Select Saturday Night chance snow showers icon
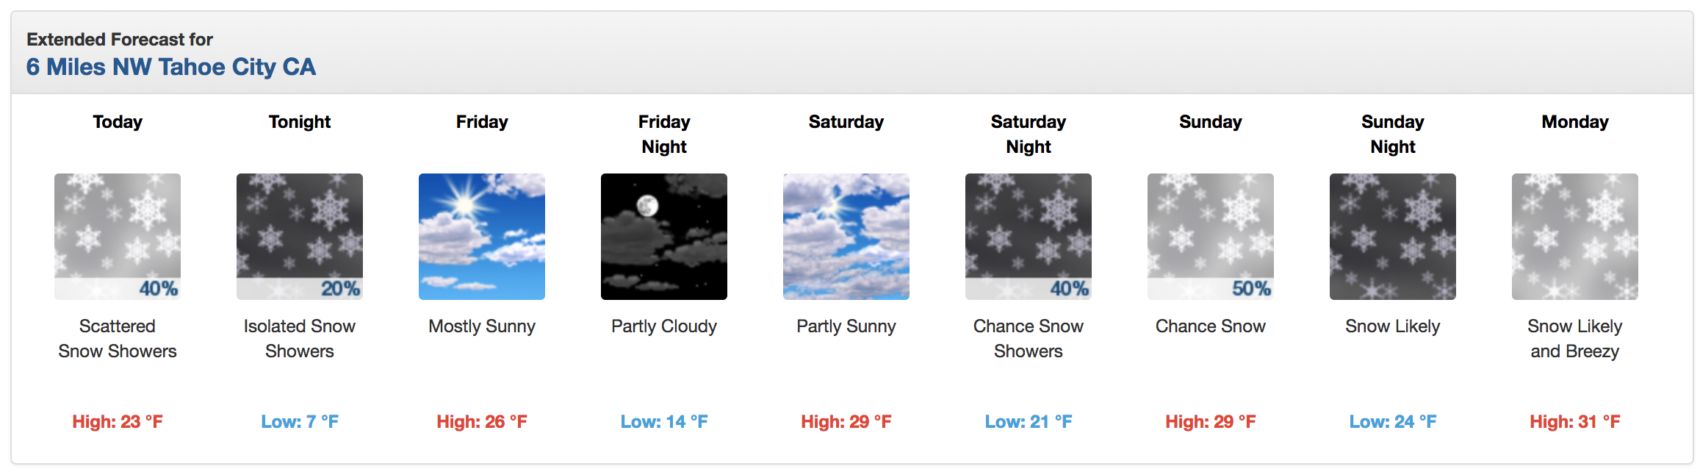 click(1028, 237)
